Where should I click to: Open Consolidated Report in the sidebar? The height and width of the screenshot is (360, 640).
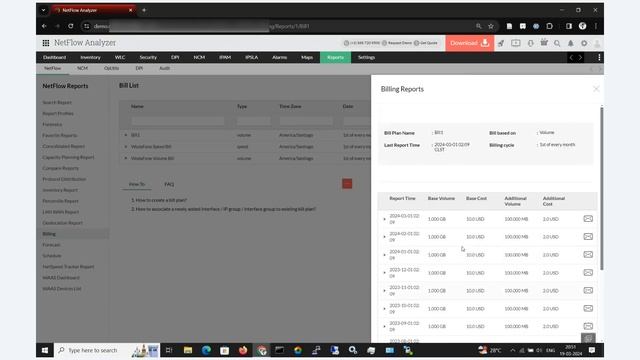pos(64,146)
